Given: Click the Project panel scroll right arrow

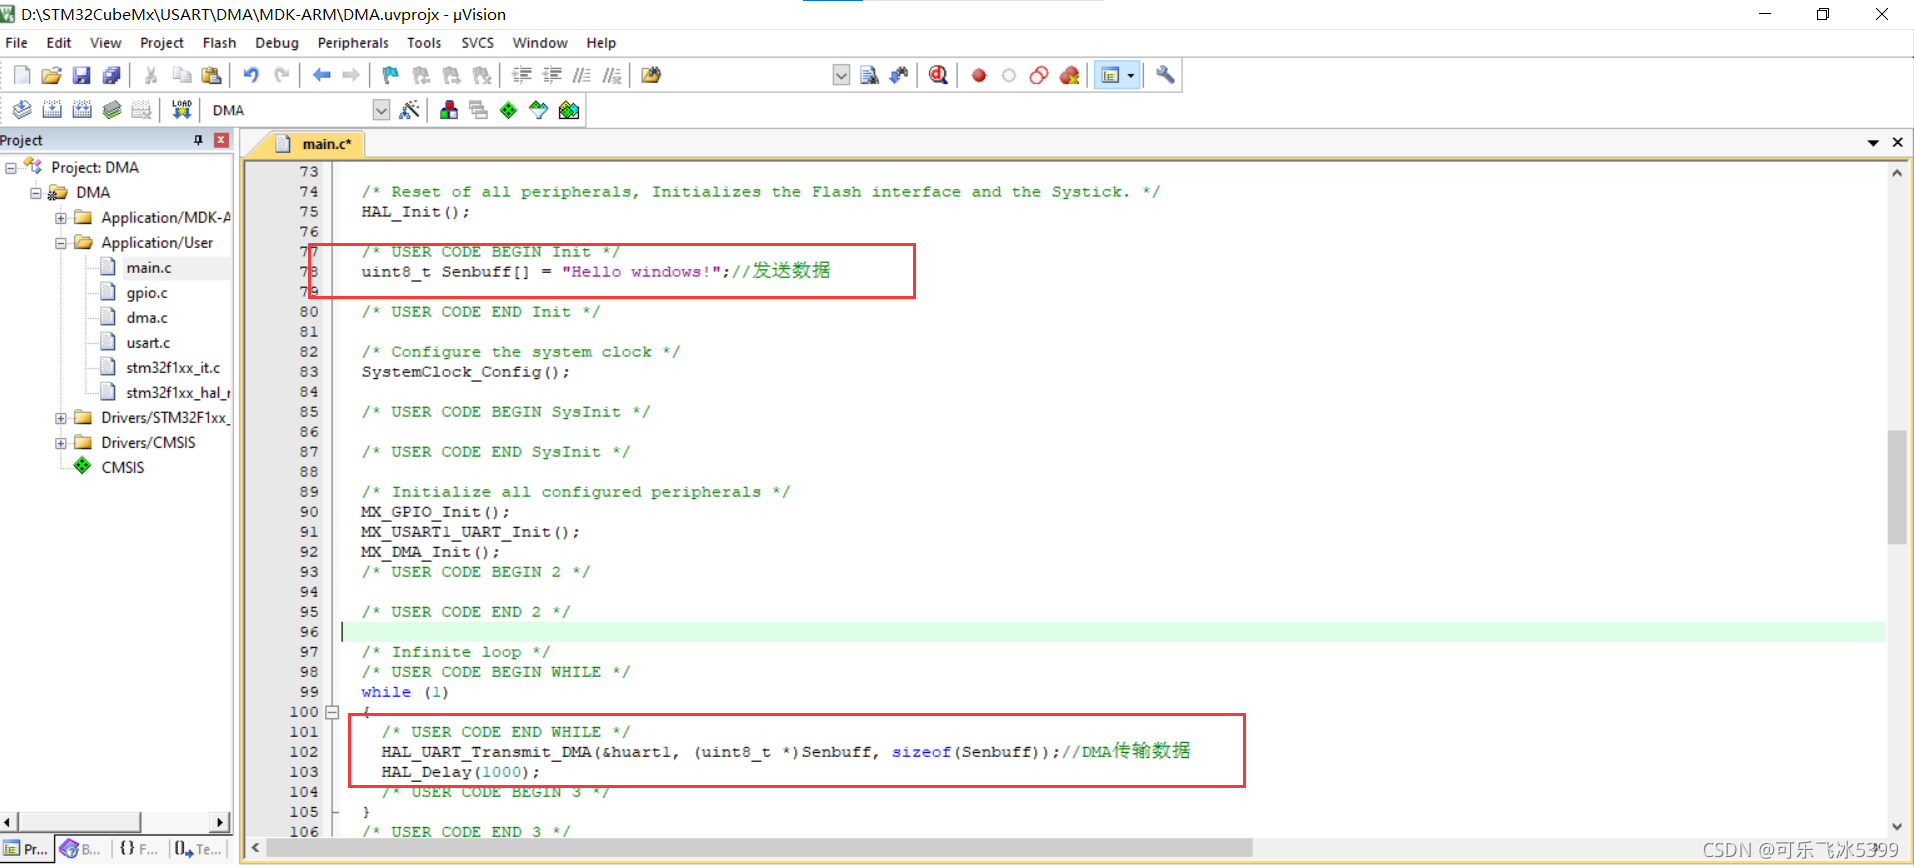Looking at the screenshot, I should coord(220,822).
